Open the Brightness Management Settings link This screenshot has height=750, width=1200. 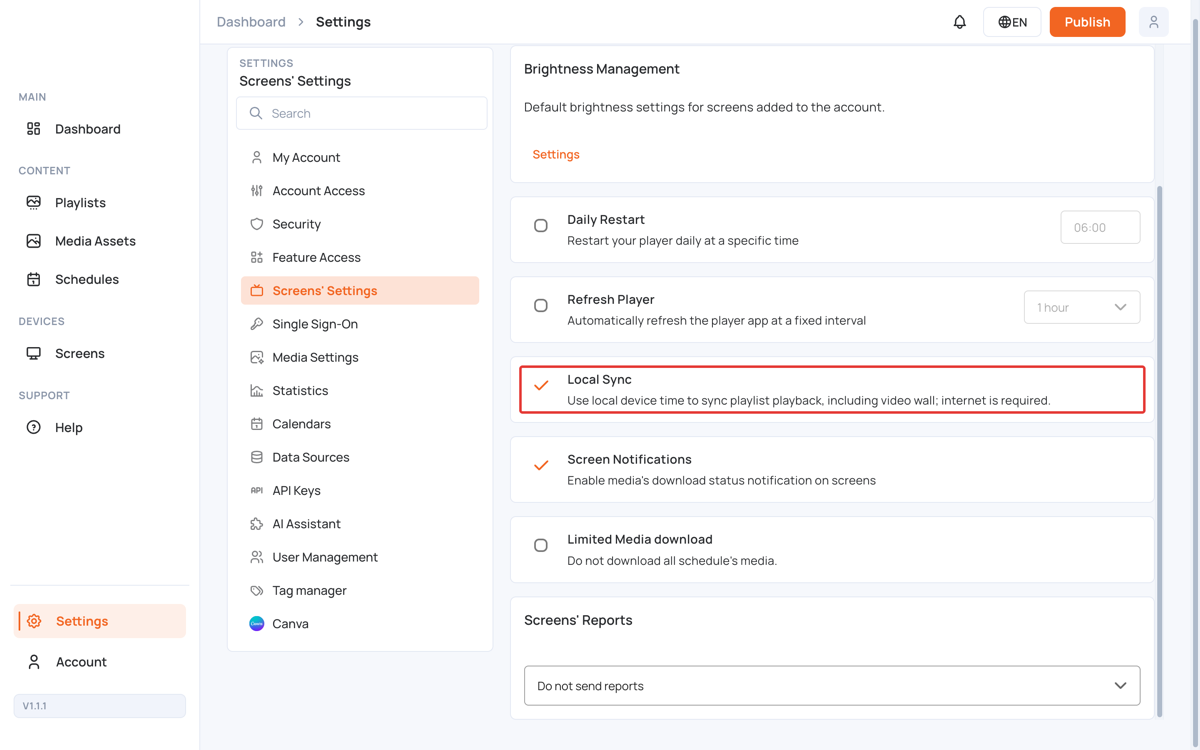click(556, 154)
